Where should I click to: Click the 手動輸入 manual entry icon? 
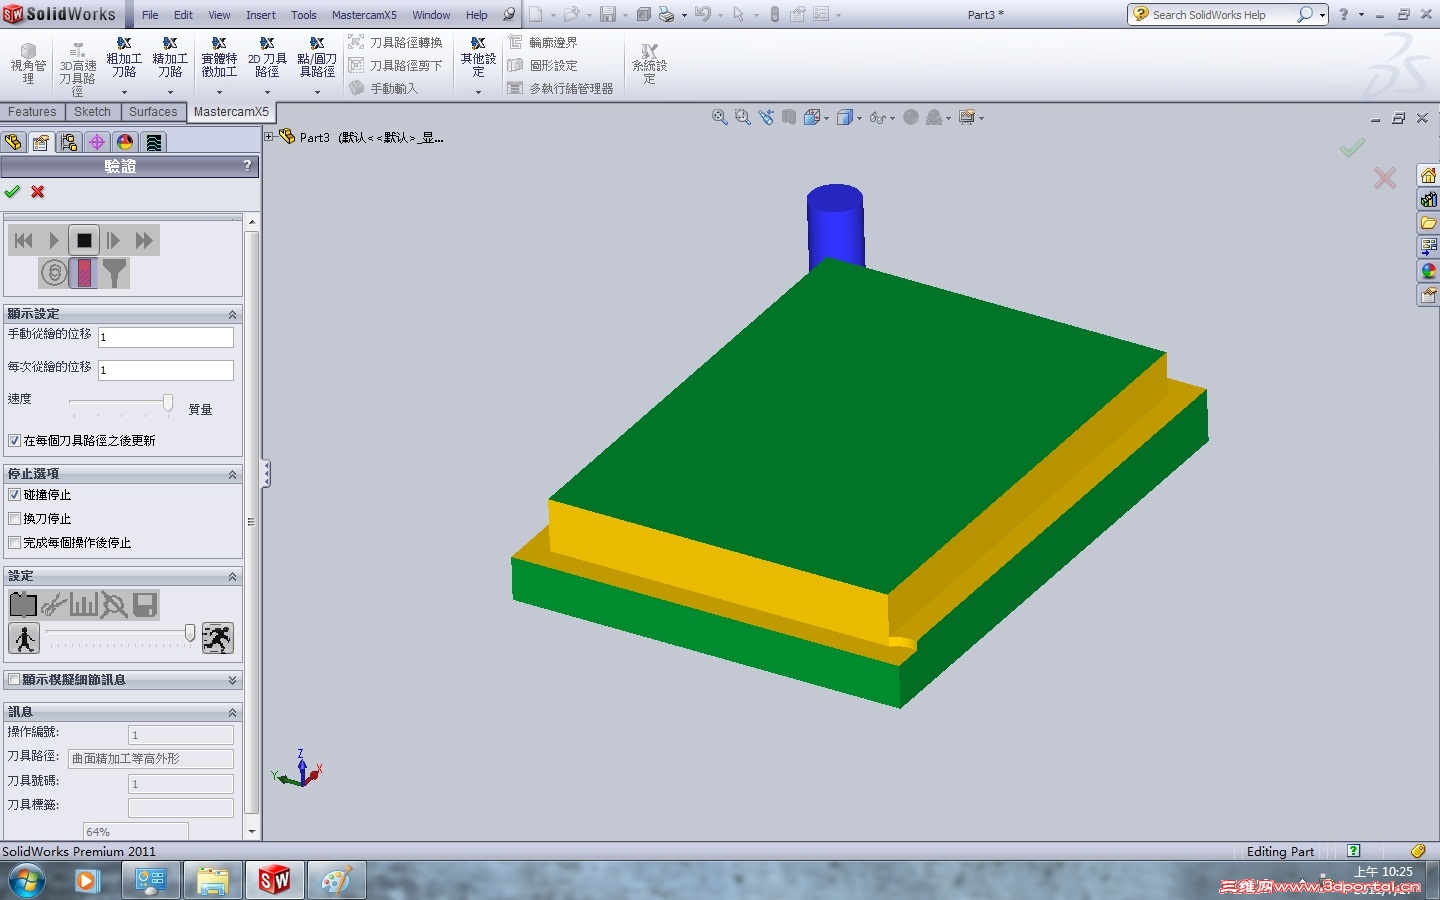[356, 88]
